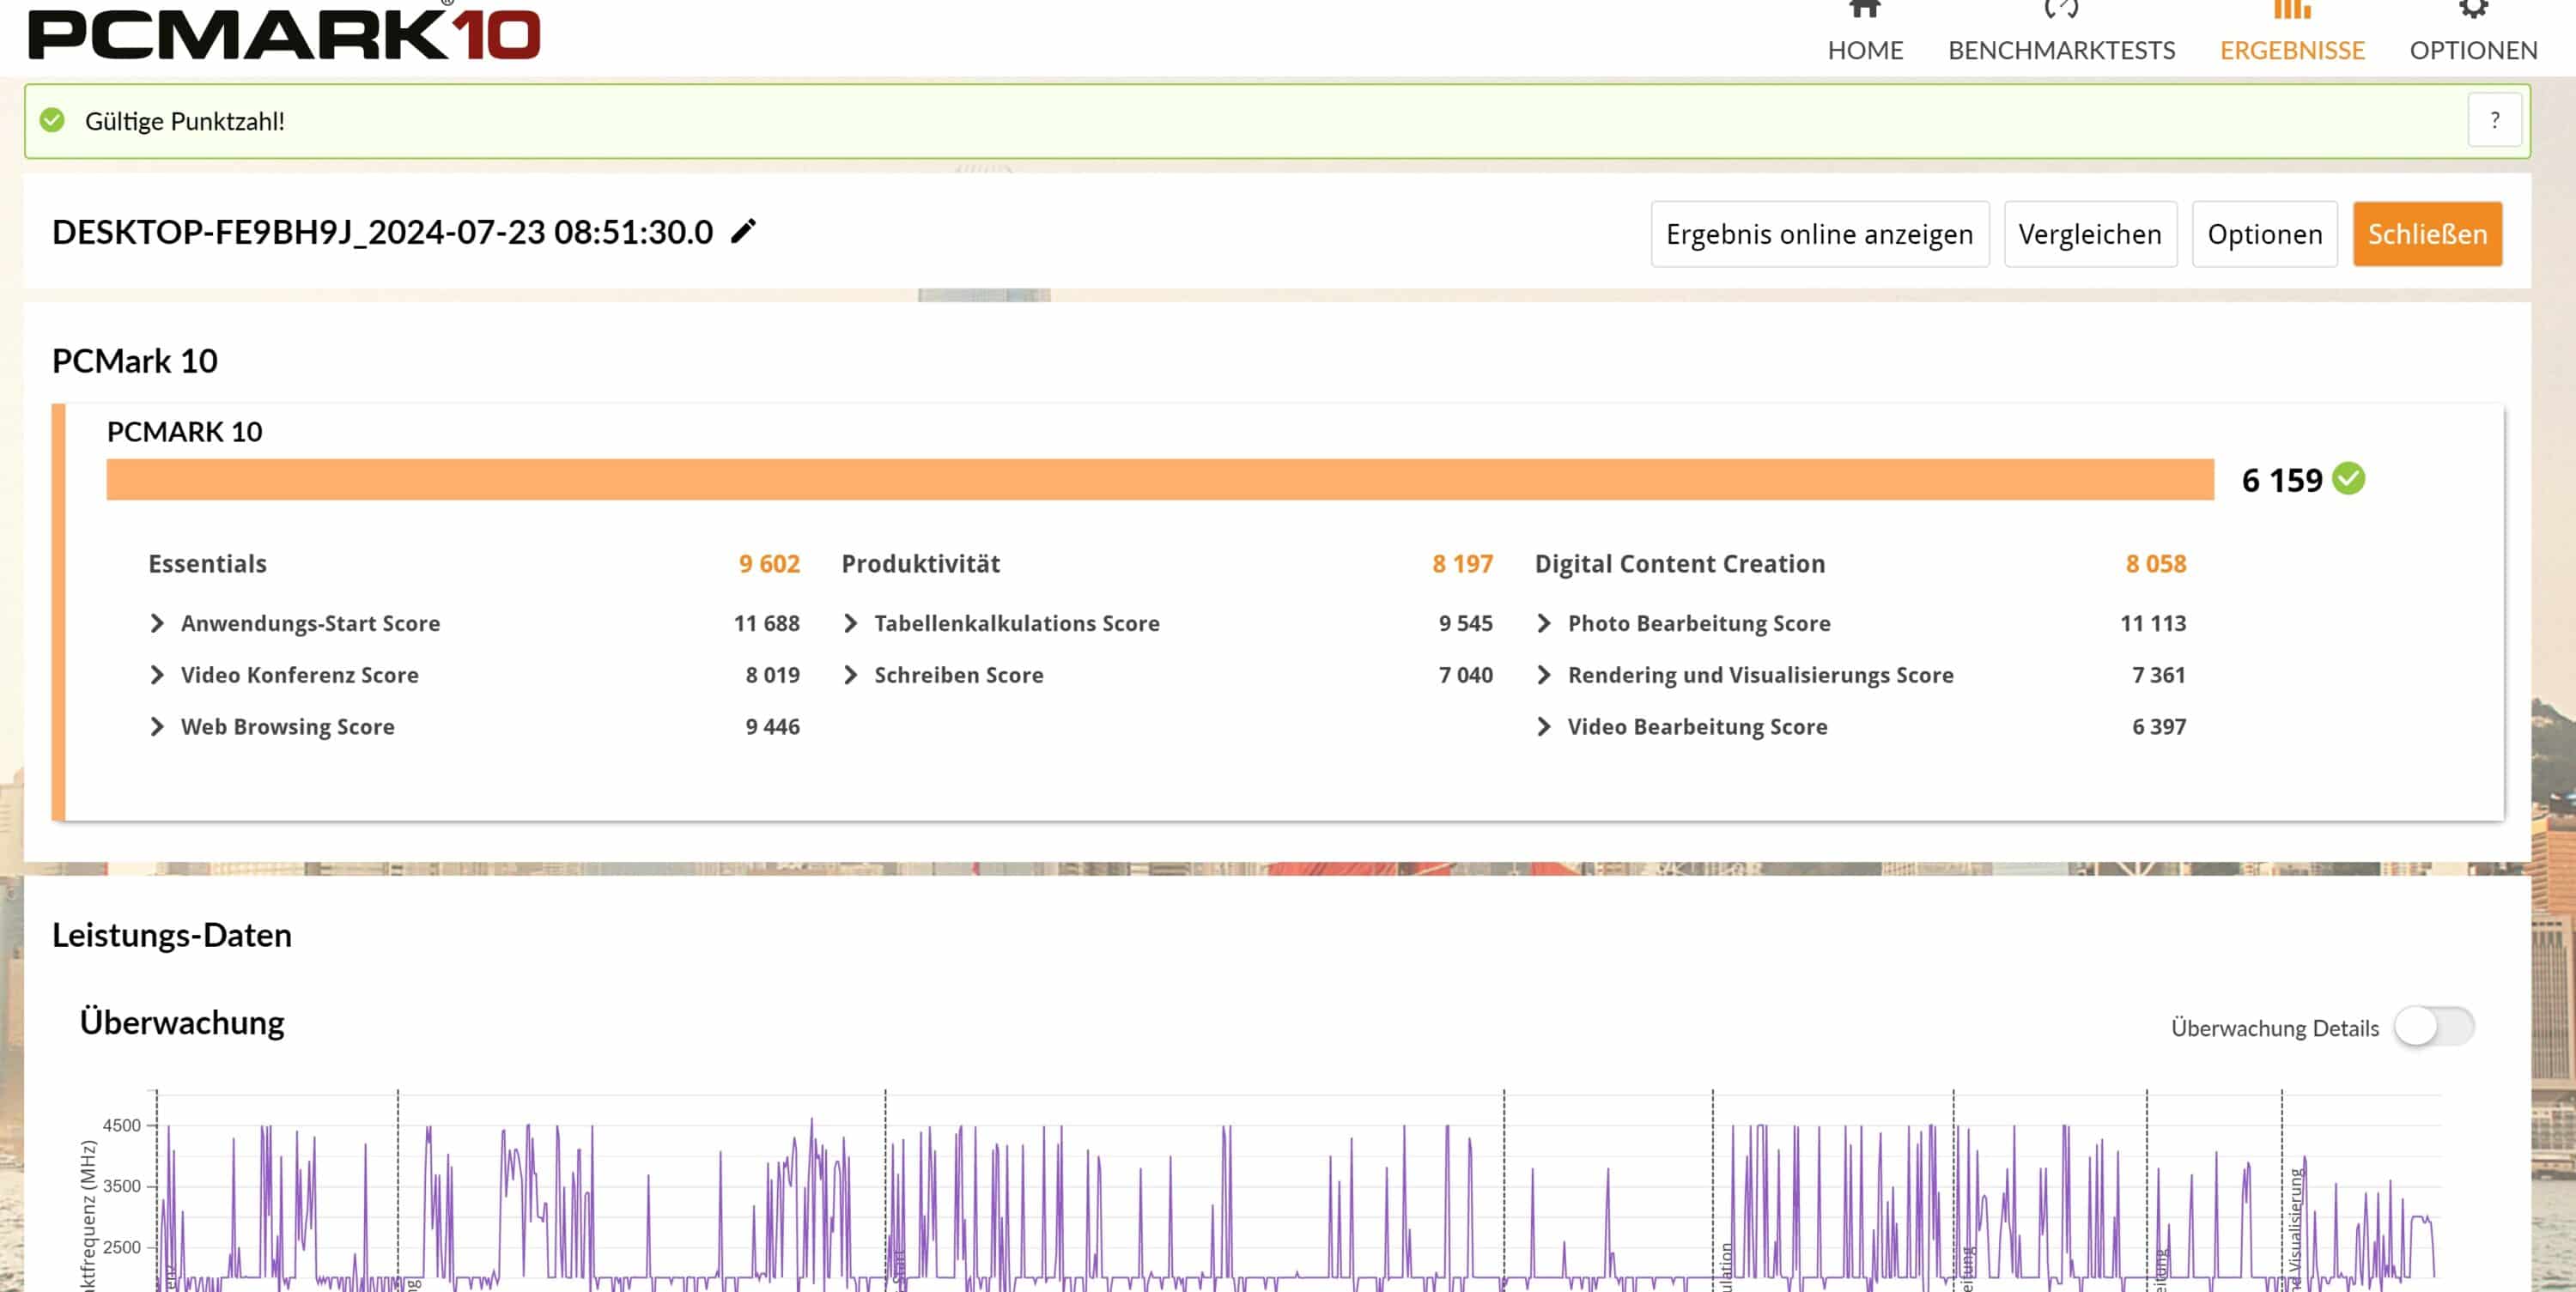Viewport: 2576px width, 1292px height.
Task: Expand Anwendungs-Start Score details
Action: pos(157,623)
